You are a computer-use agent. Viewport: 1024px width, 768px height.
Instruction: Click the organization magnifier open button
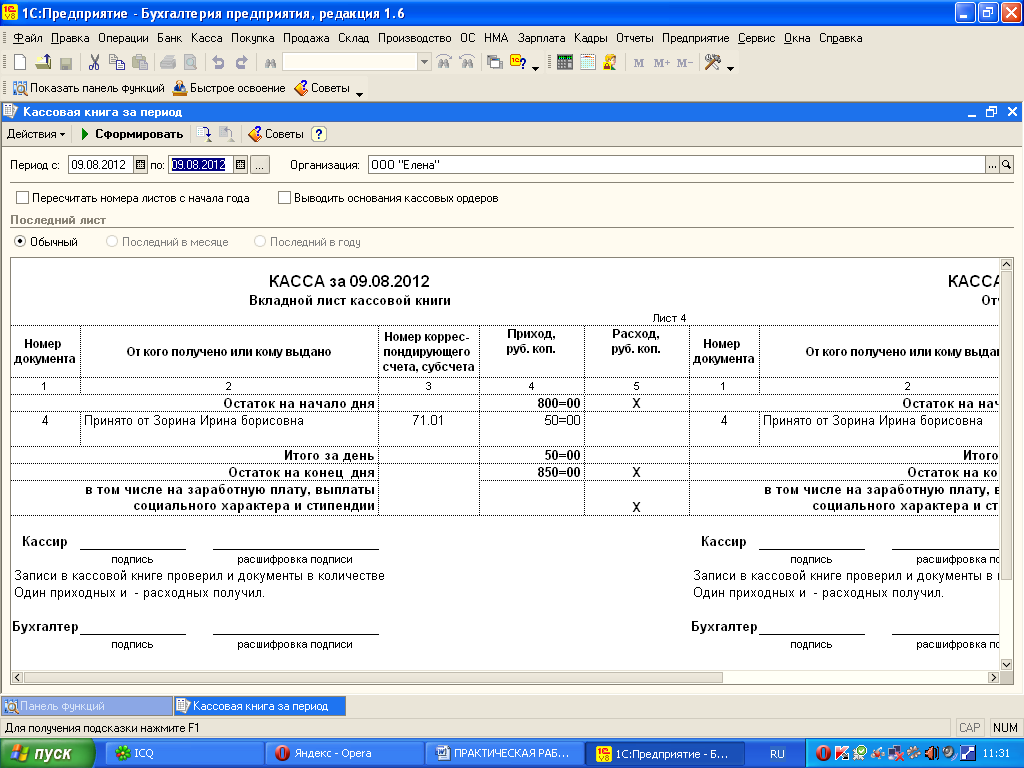pyautogui.click(x=1006, y=165)
